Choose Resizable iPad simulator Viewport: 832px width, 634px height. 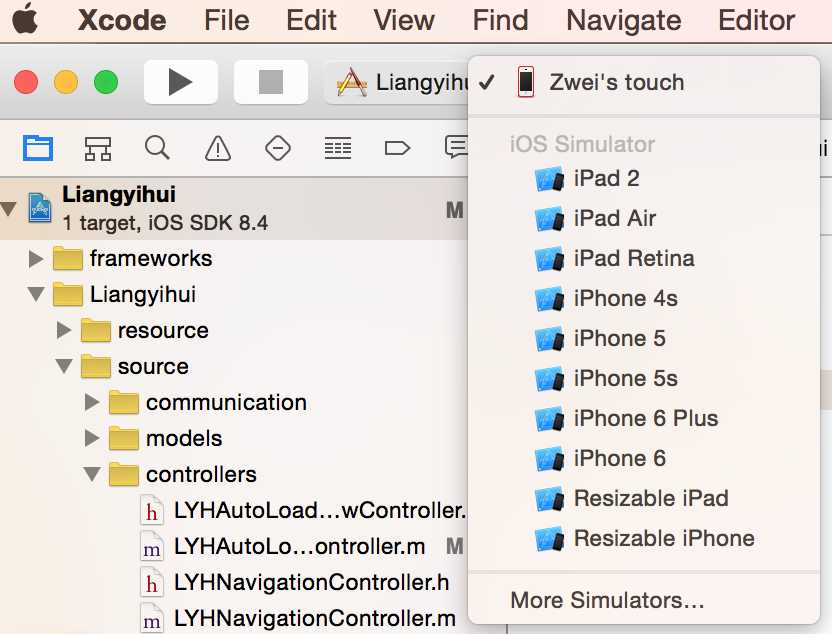point(644,498)
